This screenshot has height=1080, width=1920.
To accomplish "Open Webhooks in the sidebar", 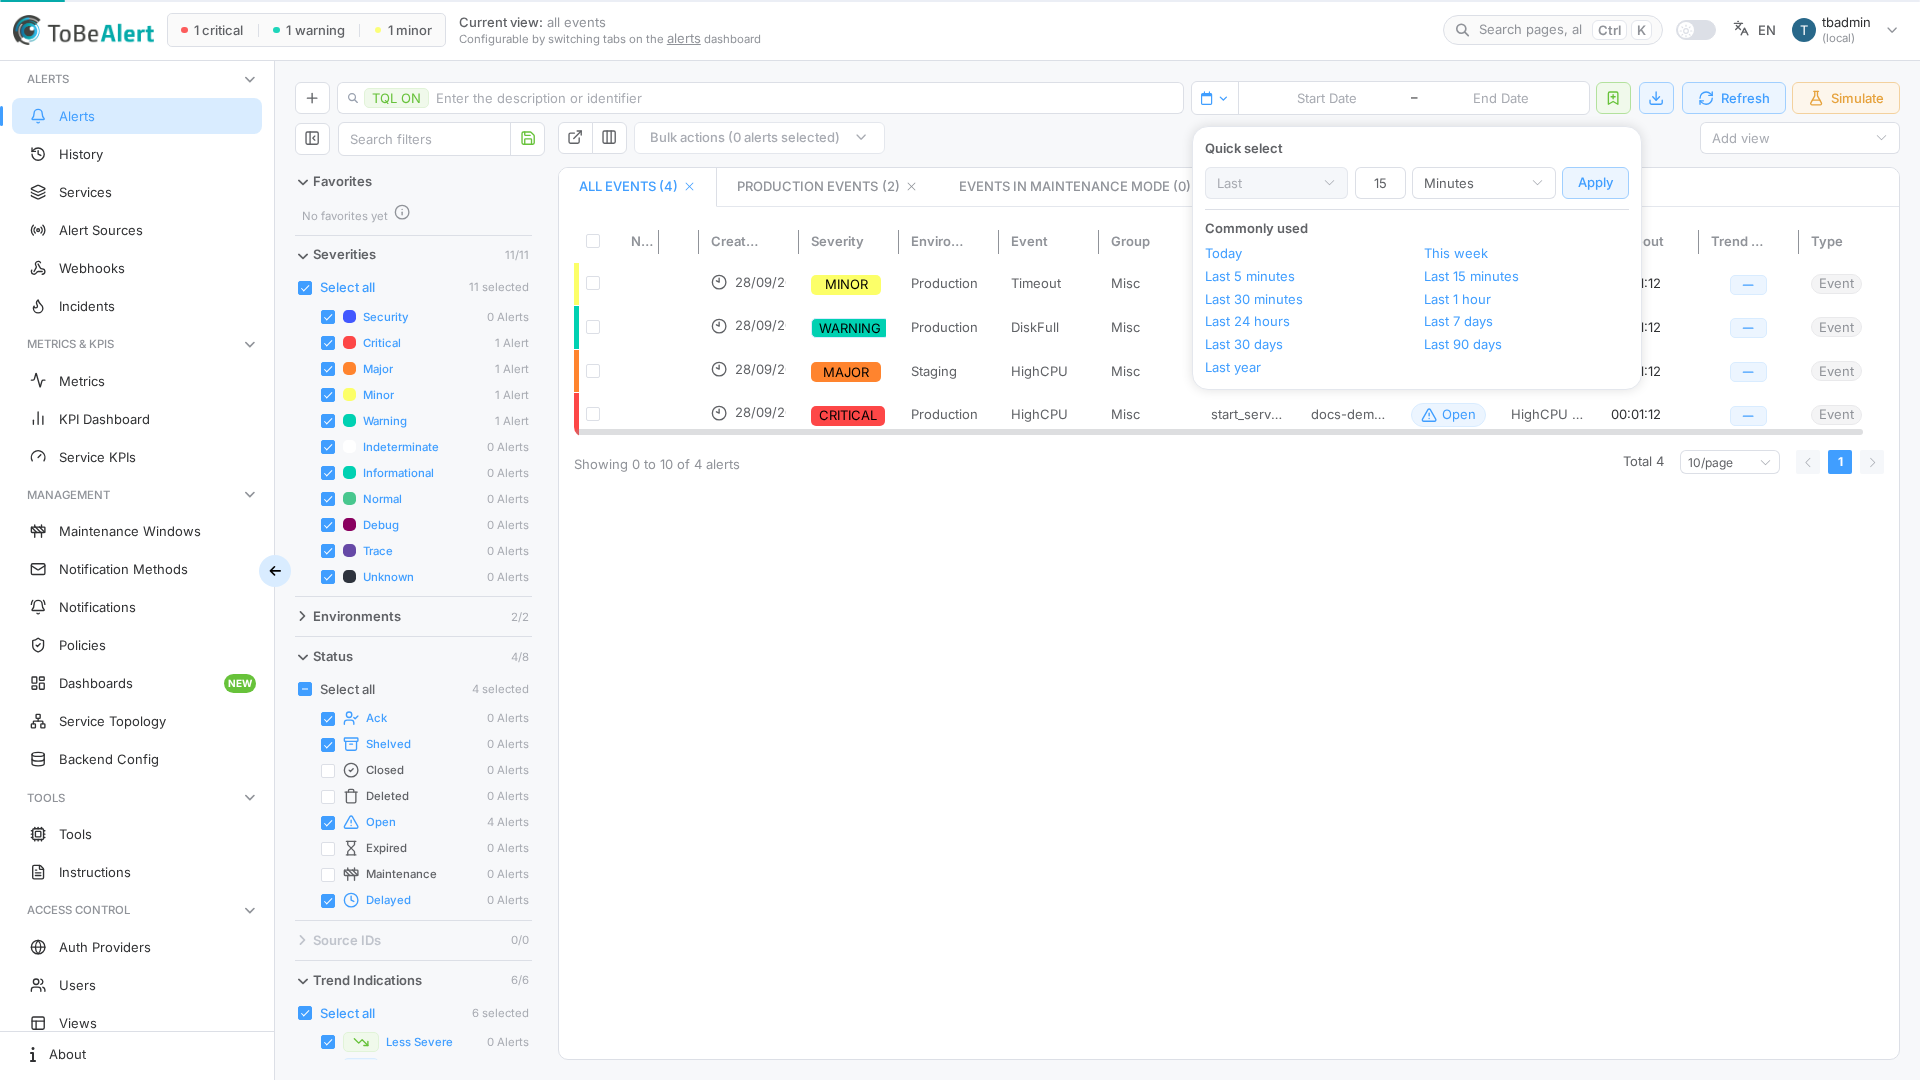I will point(137,268).
